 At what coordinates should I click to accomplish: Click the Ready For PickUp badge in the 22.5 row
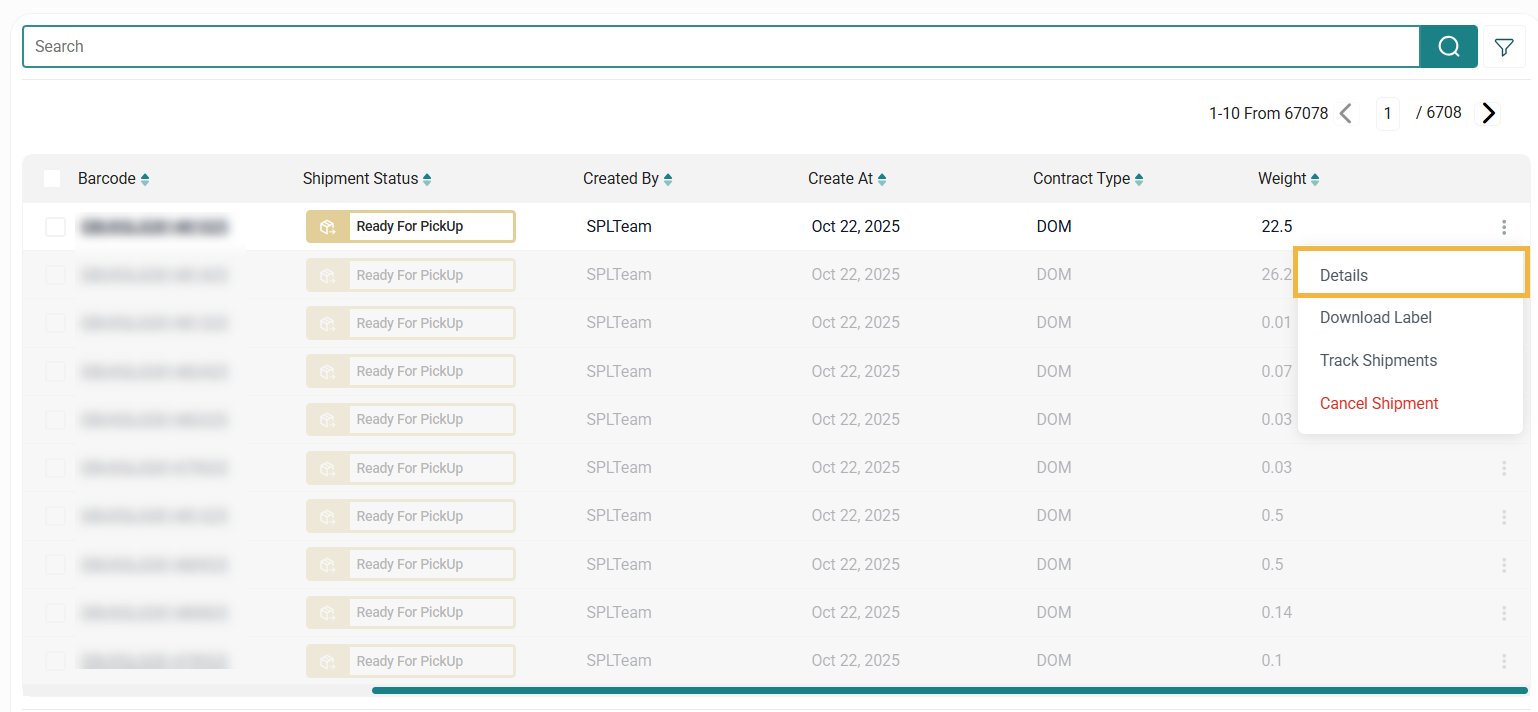(411, 227)
